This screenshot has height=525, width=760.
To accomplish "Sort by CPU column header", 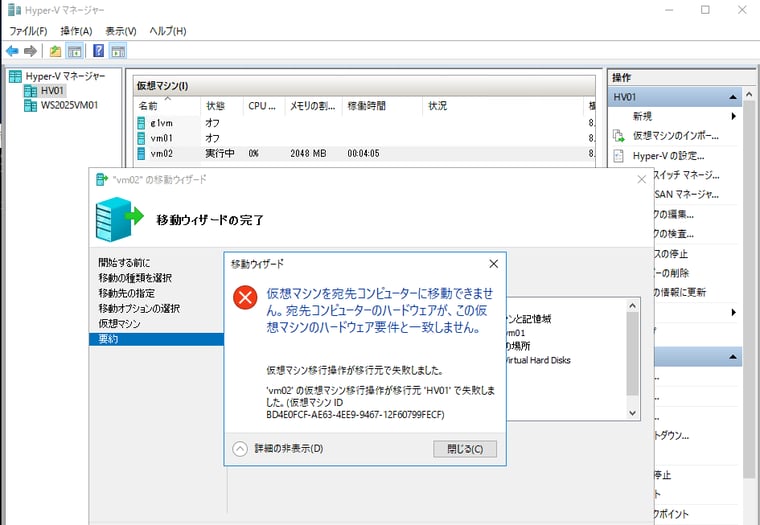I will tap(263, 106).
